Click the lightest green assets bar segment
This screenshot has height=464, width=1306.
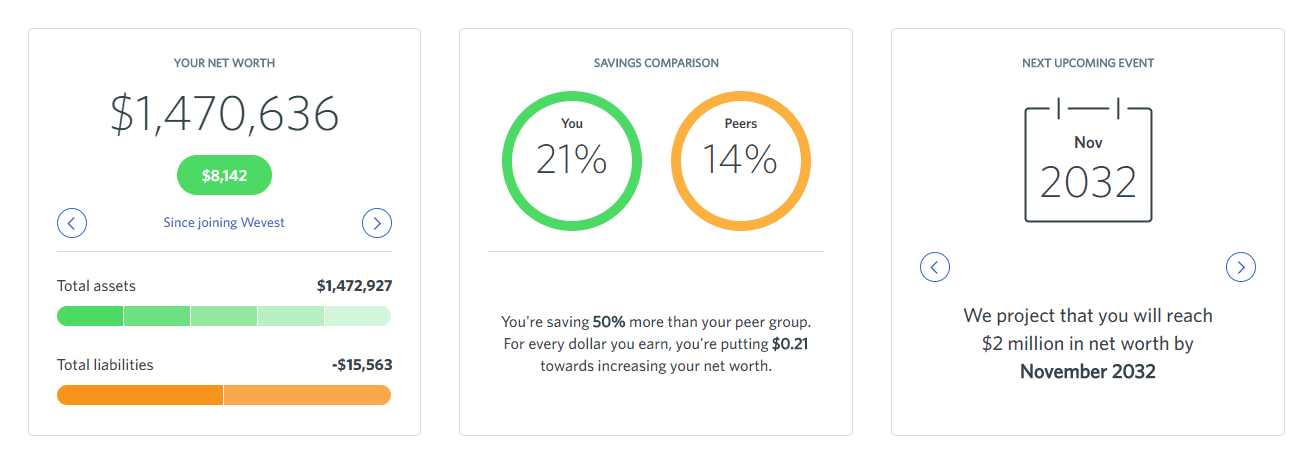pyautogui.click(x=357, y=316)
